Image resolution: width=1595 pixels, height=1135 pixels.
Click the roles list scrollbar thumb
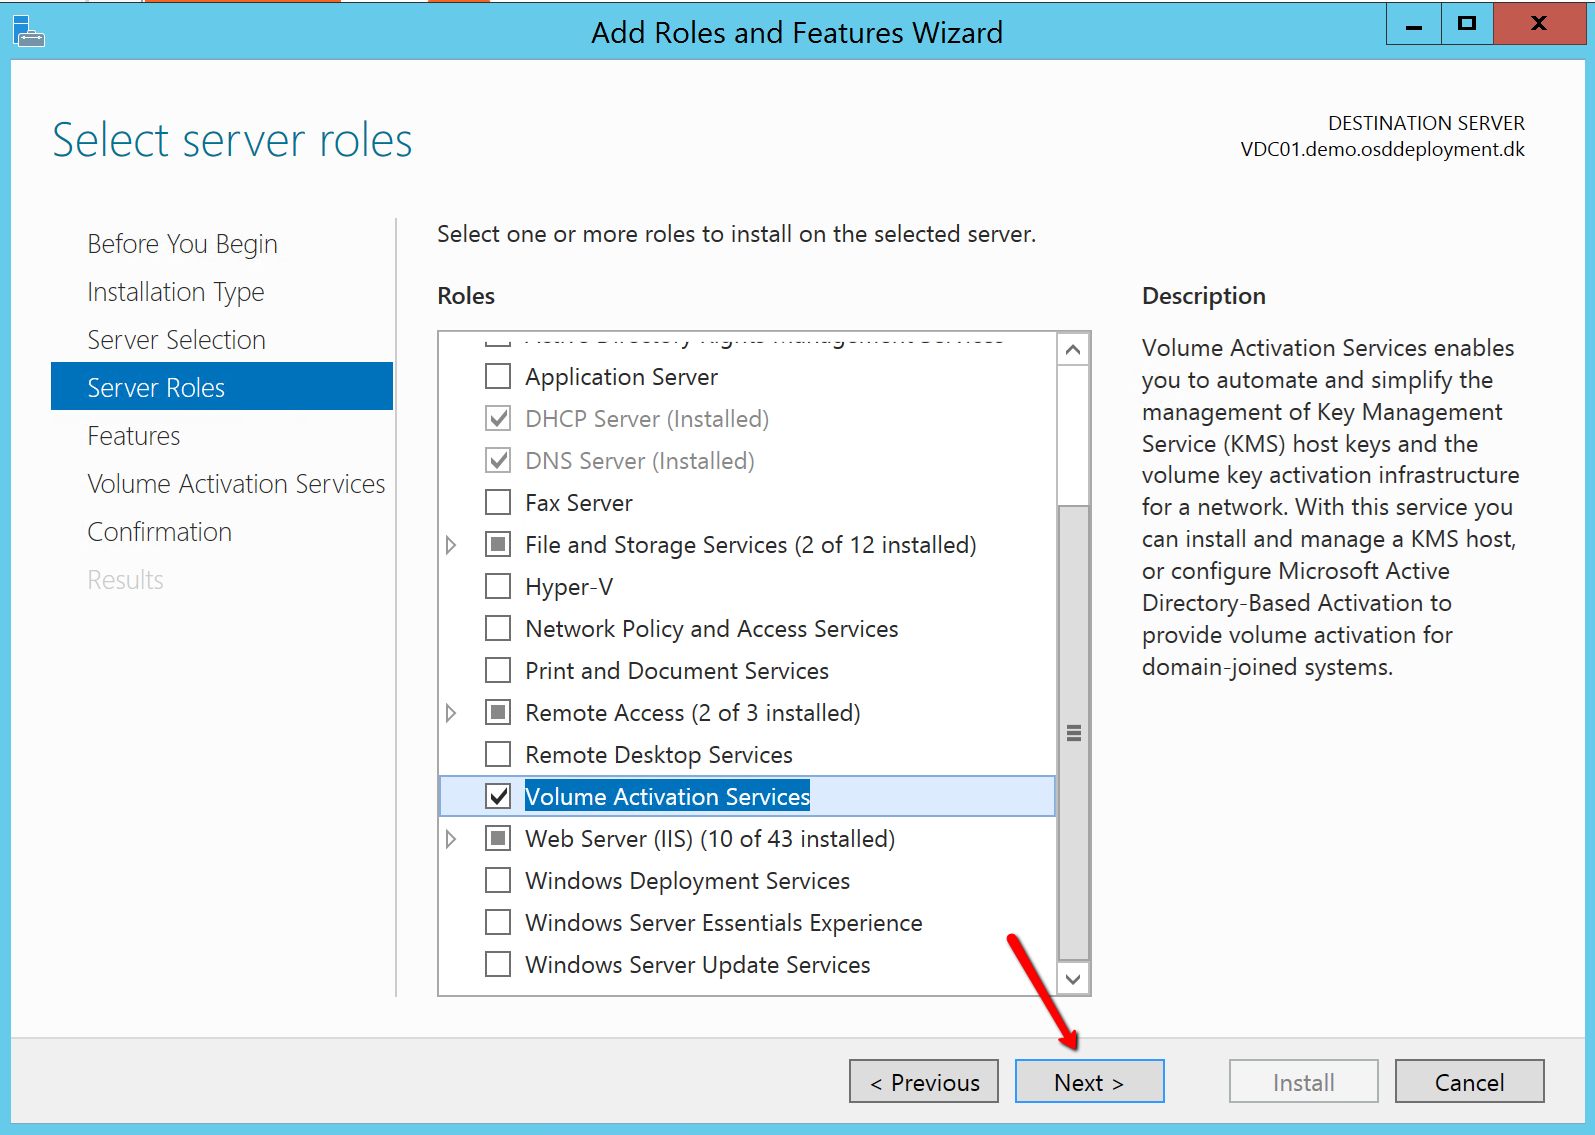pos(1073,732)
